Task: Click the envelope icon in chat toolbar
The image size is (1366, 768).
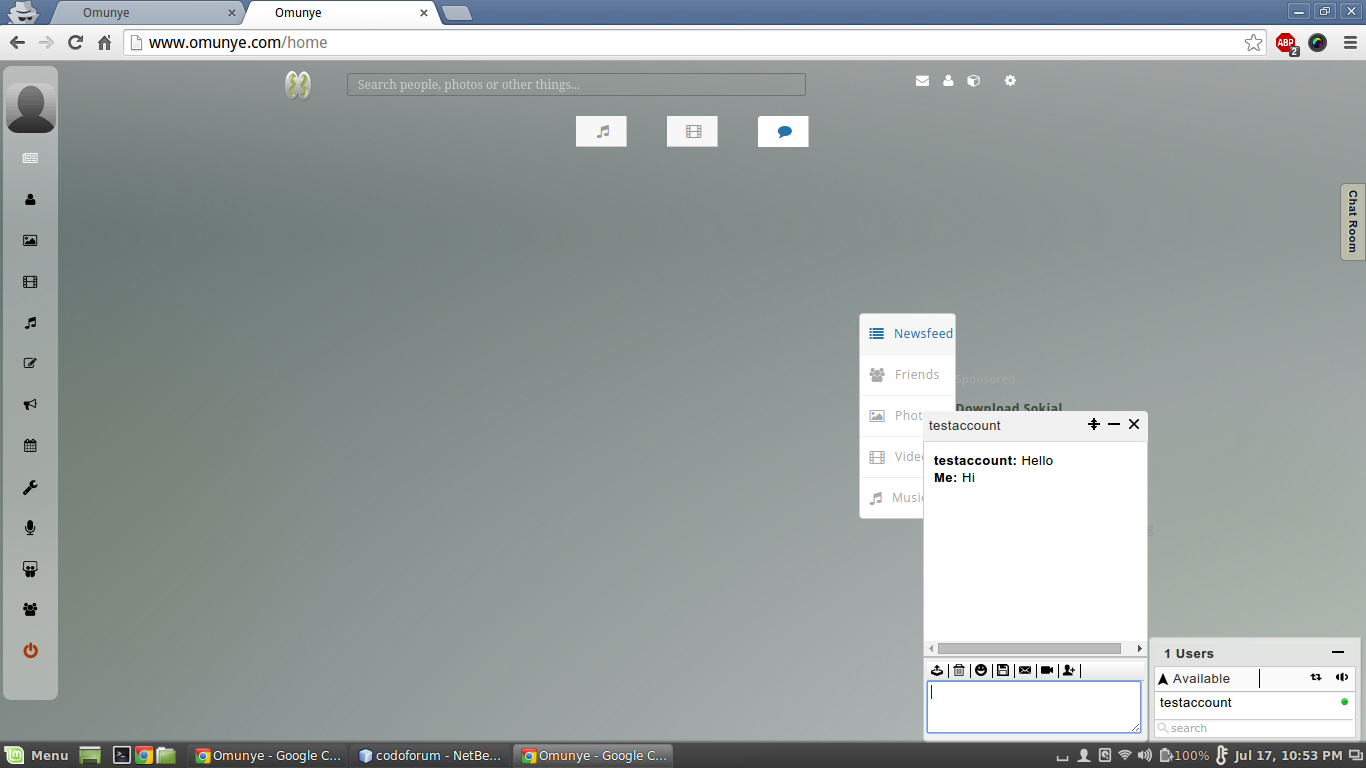Action: [1025, 670]
